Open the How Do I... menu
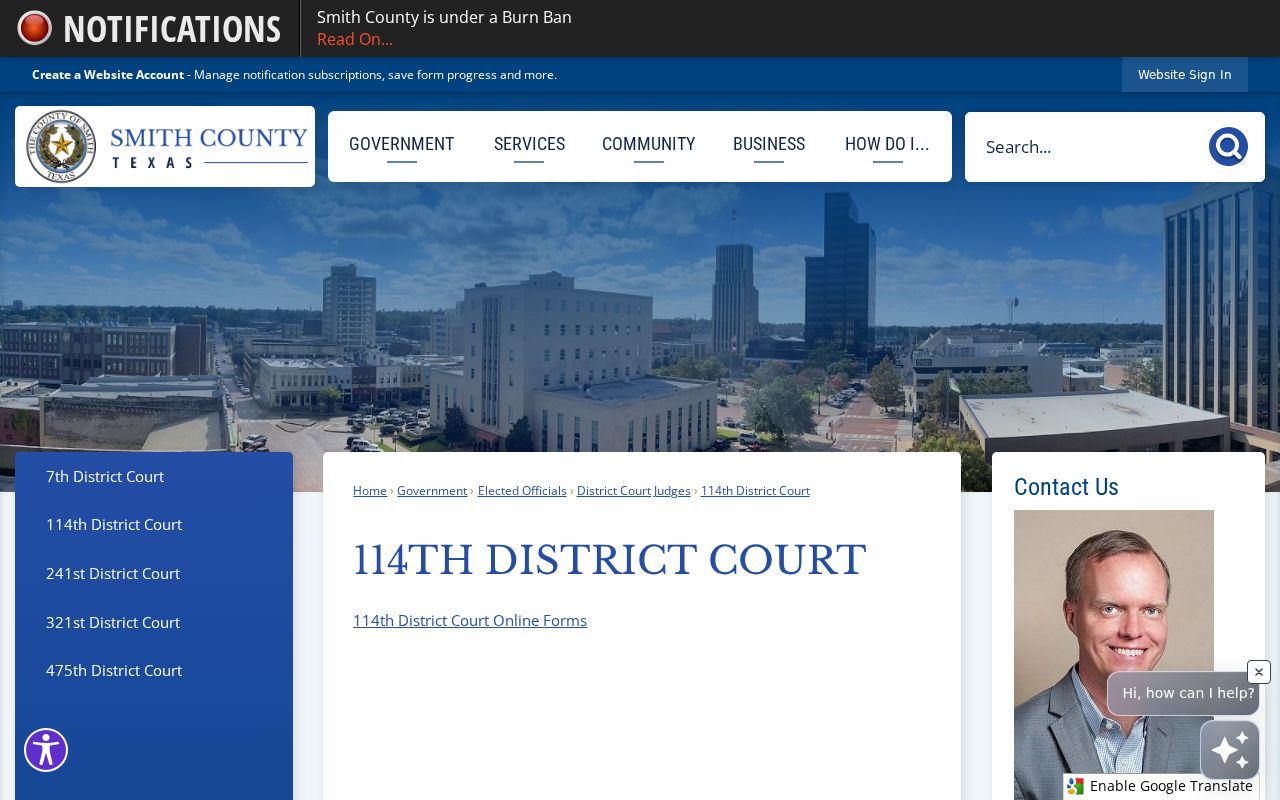Image resolution: width=1280 pixels, height=800 pixels. pyautogui.click(x=887, y=144)
